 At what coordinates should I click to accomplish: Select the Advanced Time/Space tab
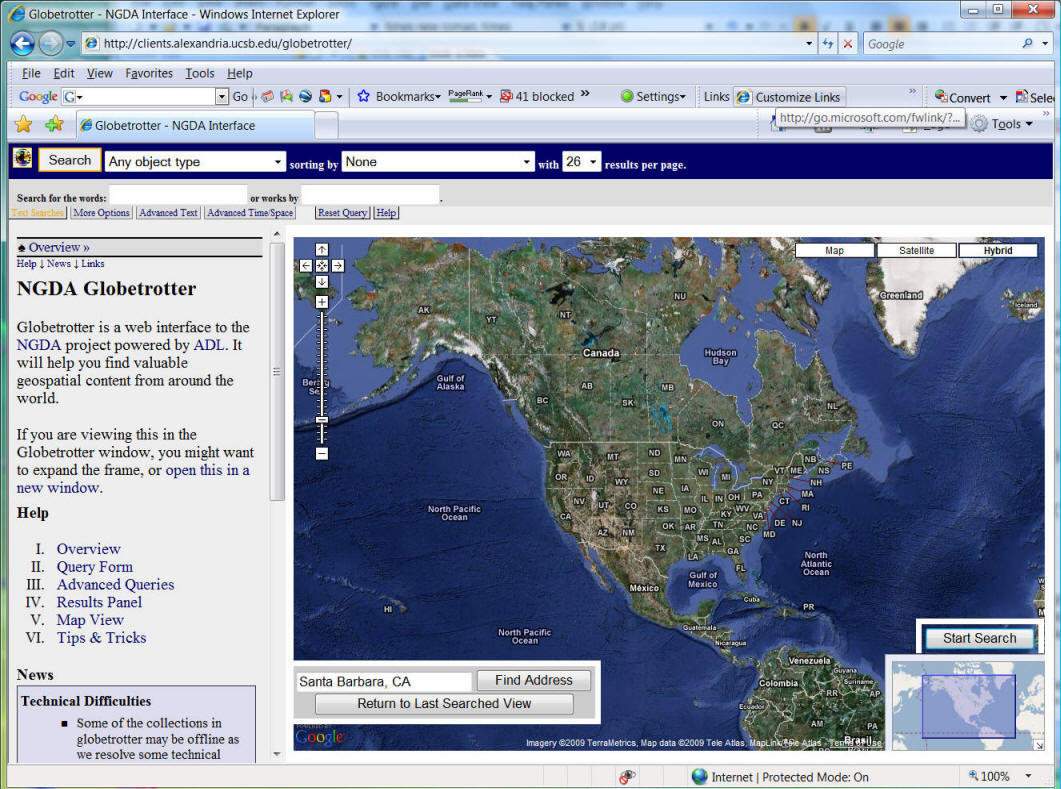pyautogui.click(x=250, y=213)
